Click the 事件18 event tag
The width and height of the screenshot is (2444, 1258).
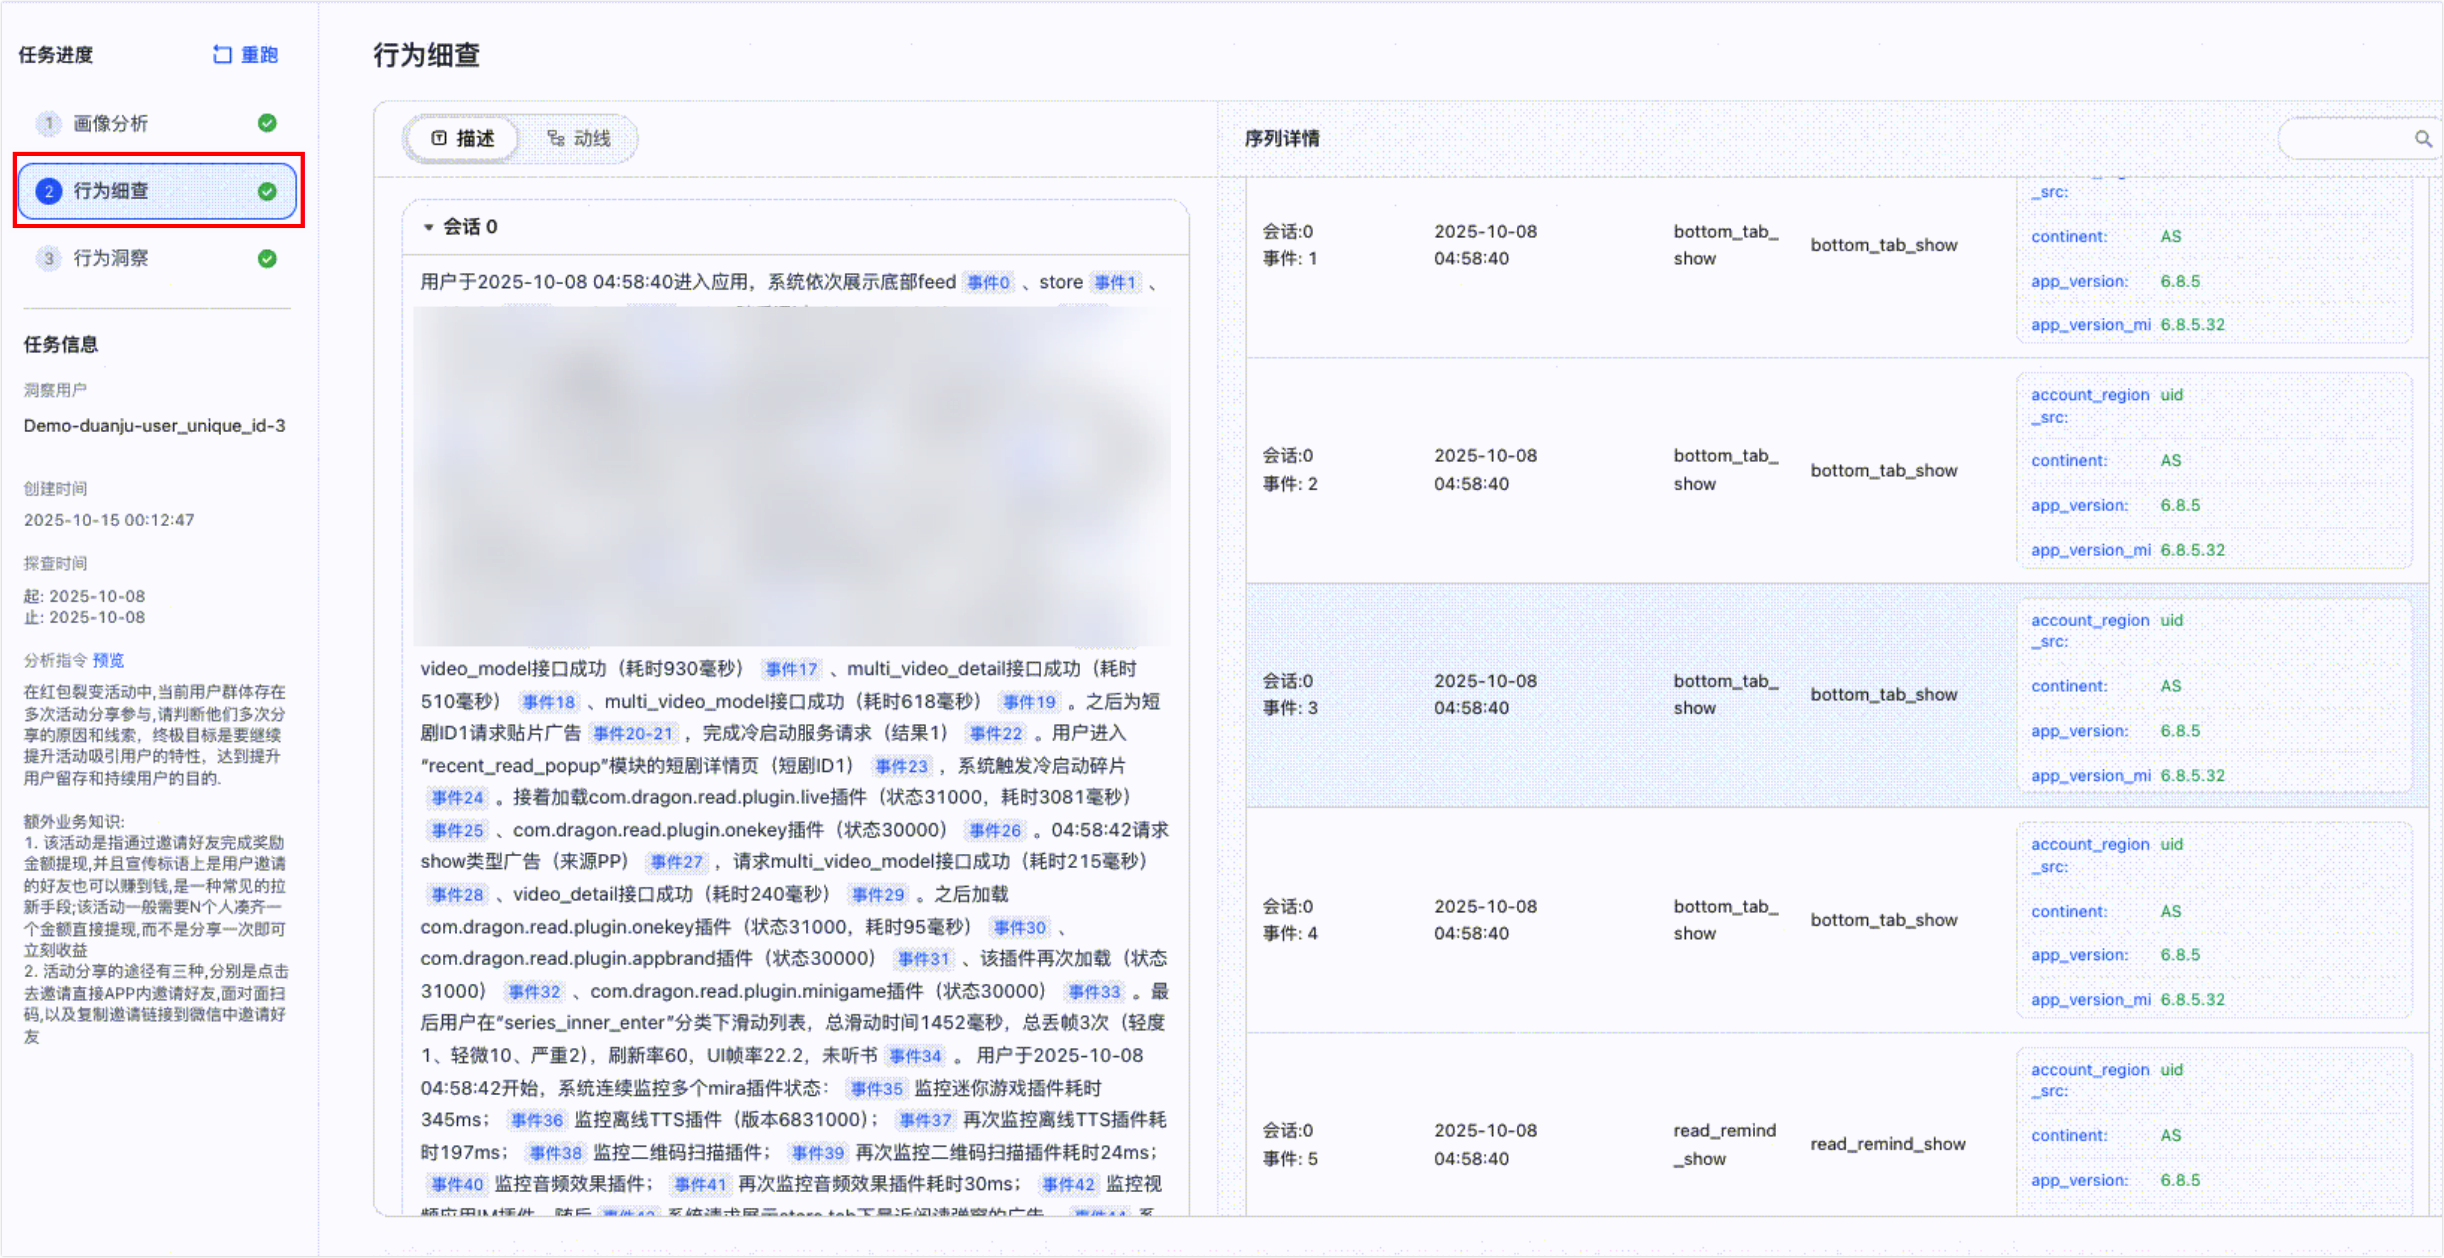coord(548,702)
